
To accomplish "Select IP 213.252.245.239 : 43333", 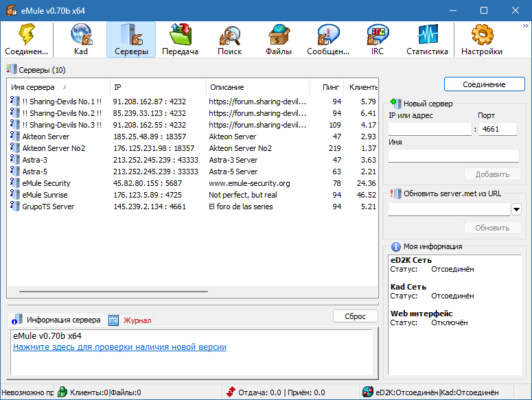I will tap(155, 160).
